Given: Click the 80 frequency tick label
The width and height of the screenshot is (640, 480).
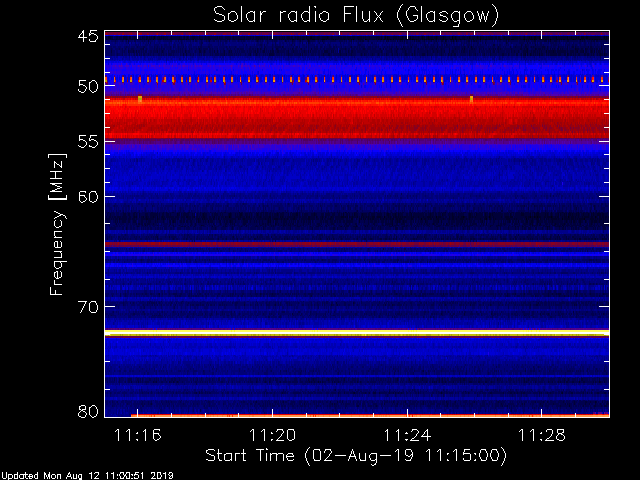Looking at the screenshot, I should (88, 411).
